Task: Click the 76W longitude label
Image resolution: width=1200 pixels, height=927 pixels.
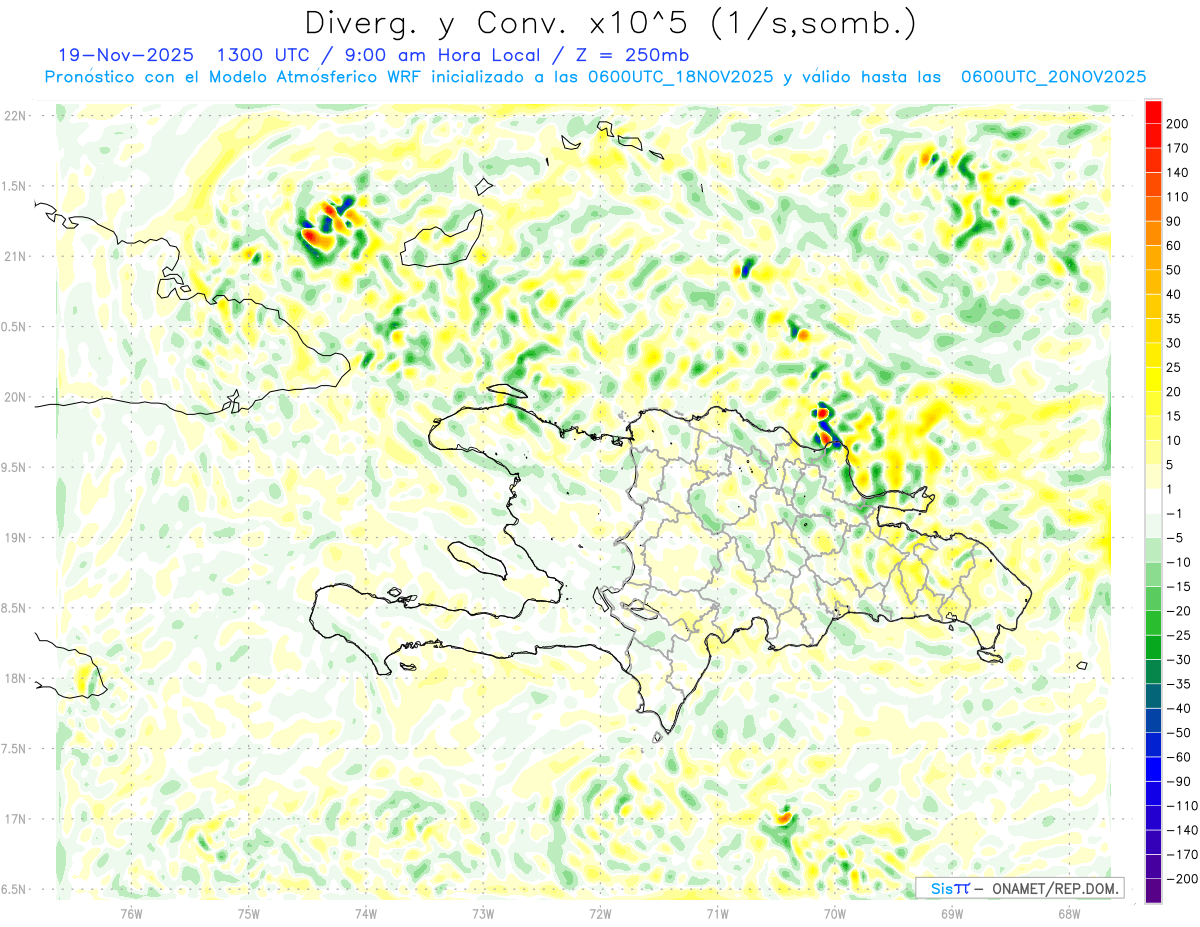Action: point(131,914)
